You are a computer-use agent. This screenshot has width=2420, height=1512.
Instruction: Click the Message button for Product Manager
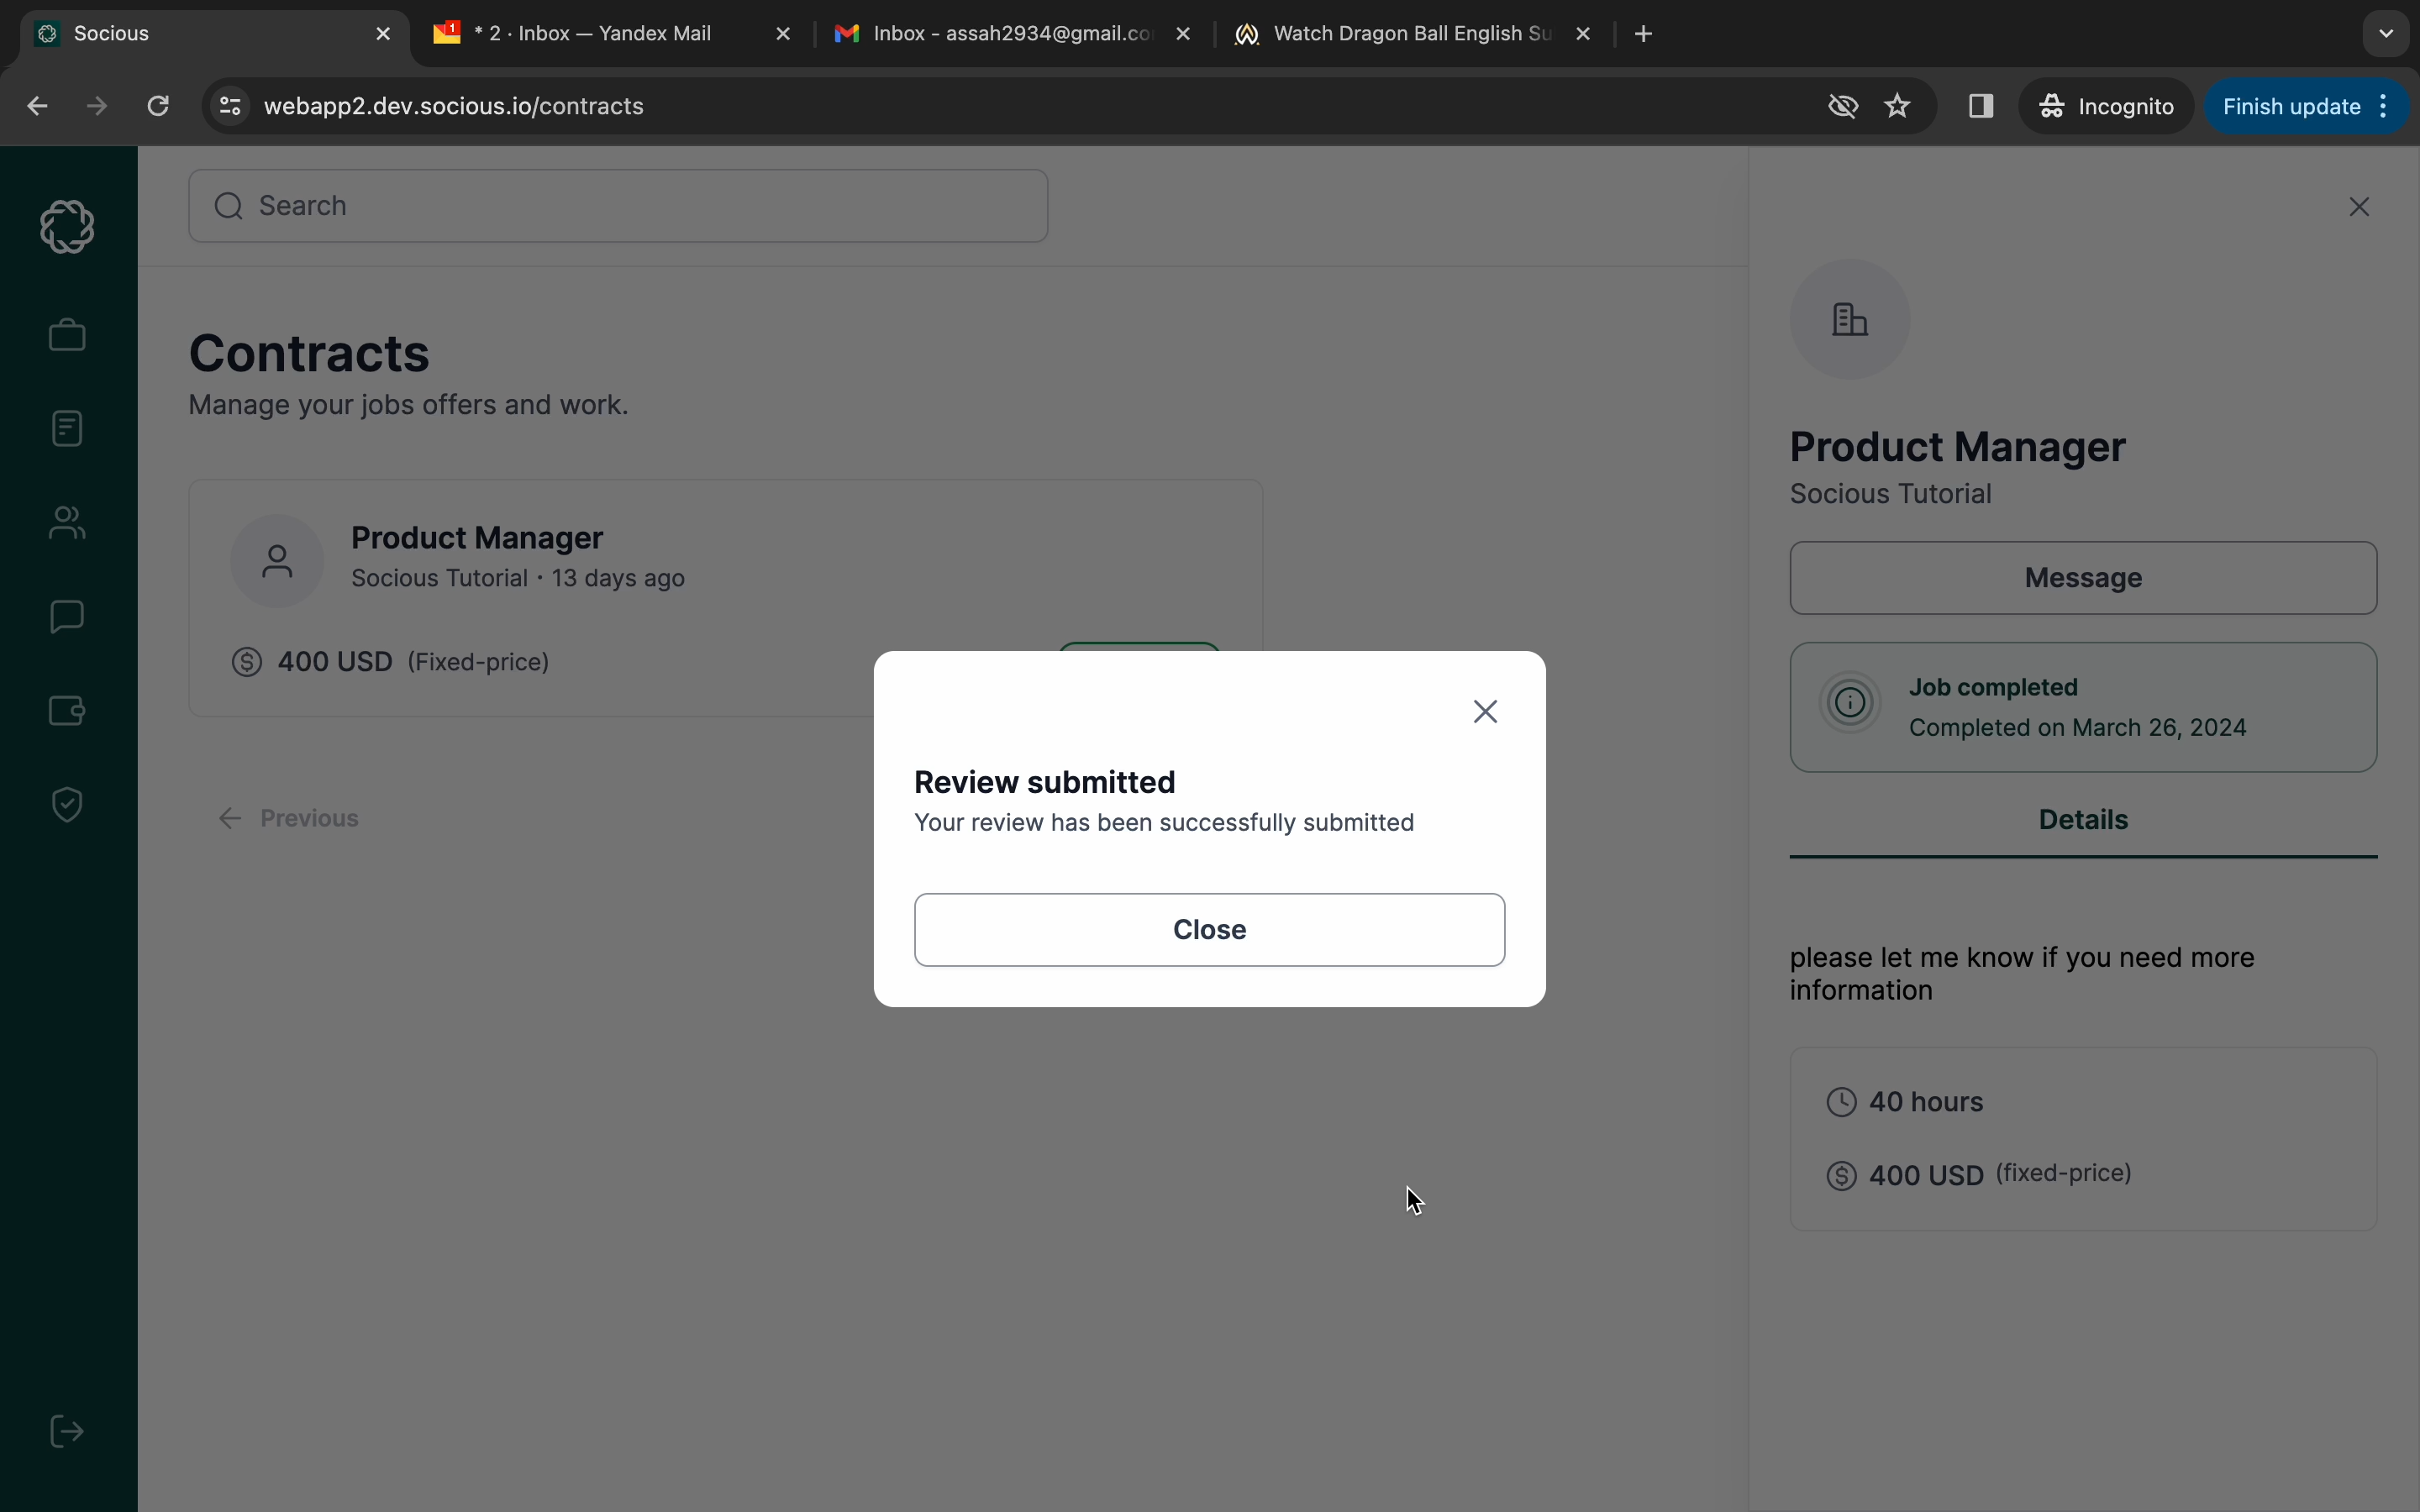tap(2082, 578)
